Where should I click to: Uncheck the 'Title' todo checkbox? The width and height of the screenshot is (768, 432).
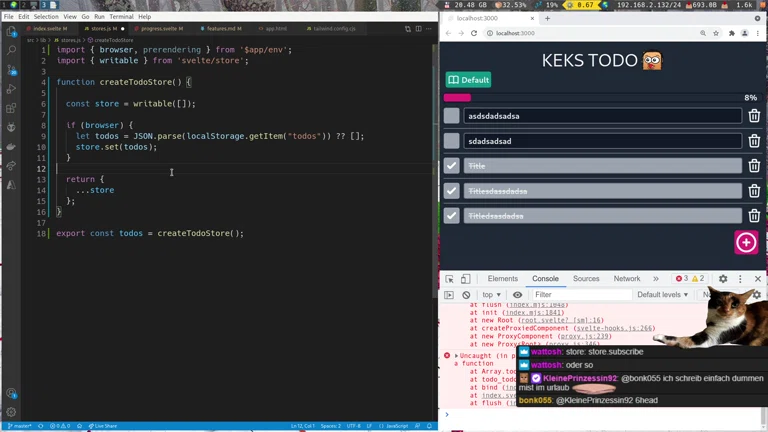point(452,166)
